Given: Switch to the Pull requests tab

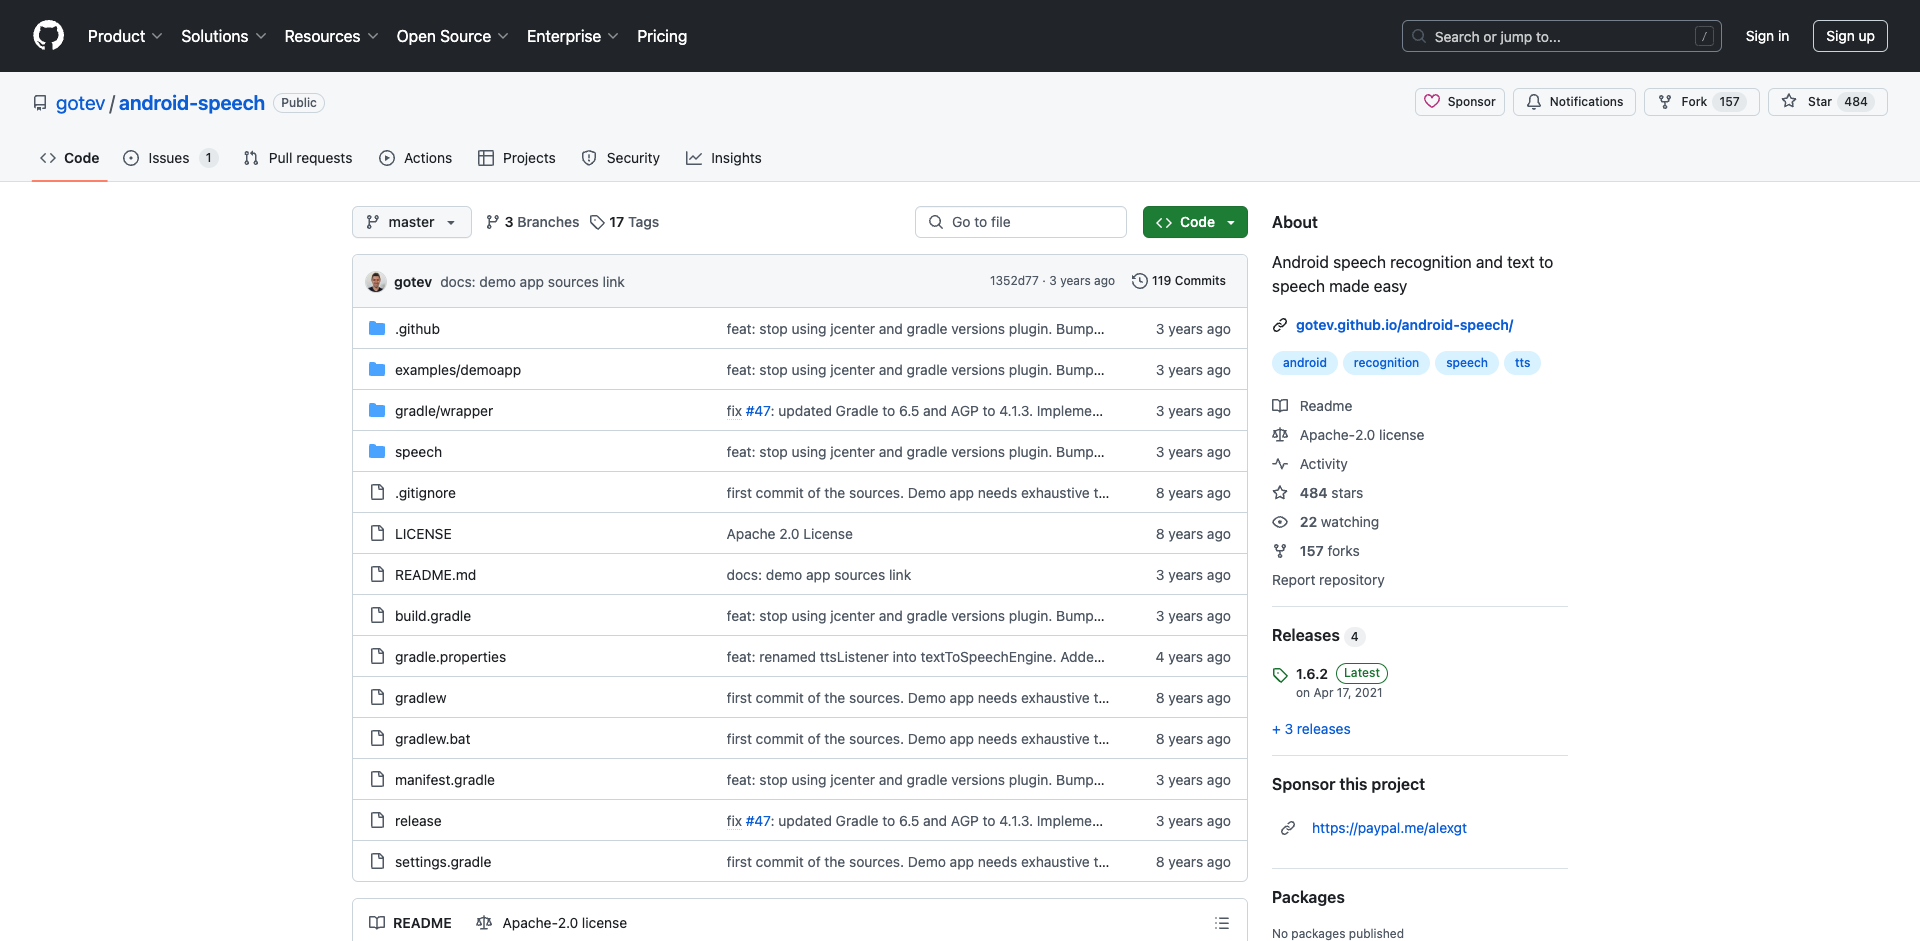Looking at the screenshot, I should pyautogui.click(x=298, y=158).
